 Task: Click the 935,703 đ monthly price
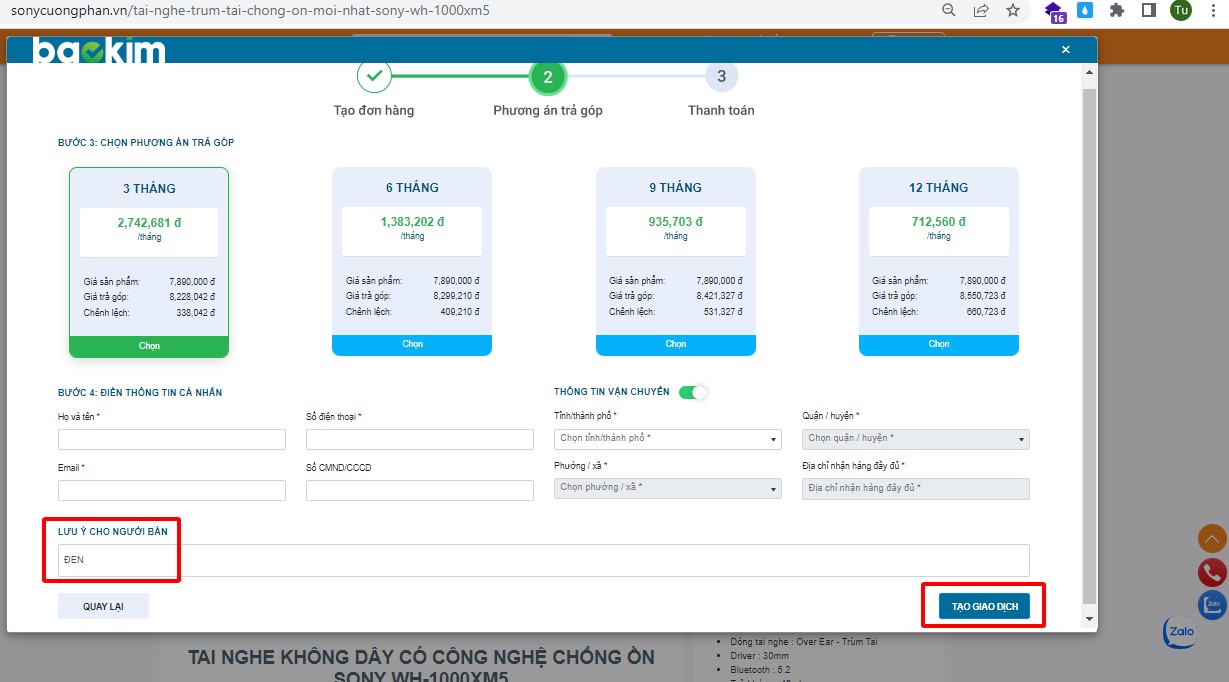[x=676, y=222]
